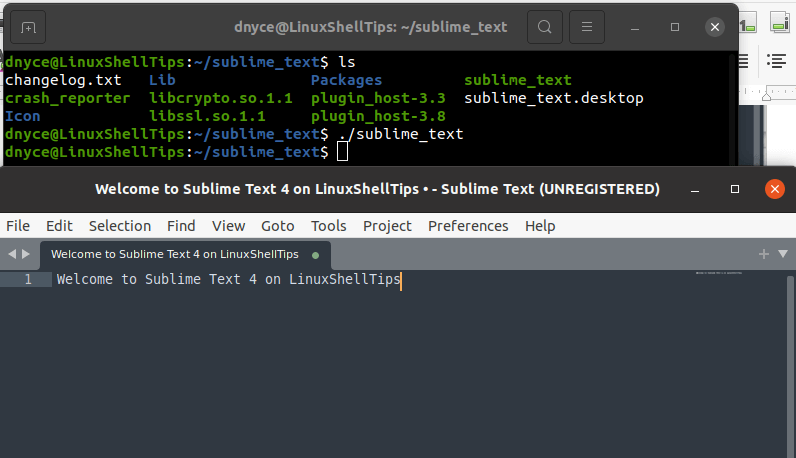Click 'libcrypto.so.1.1' in the terminal listing
Screen dimensions: 796x458
221,98
